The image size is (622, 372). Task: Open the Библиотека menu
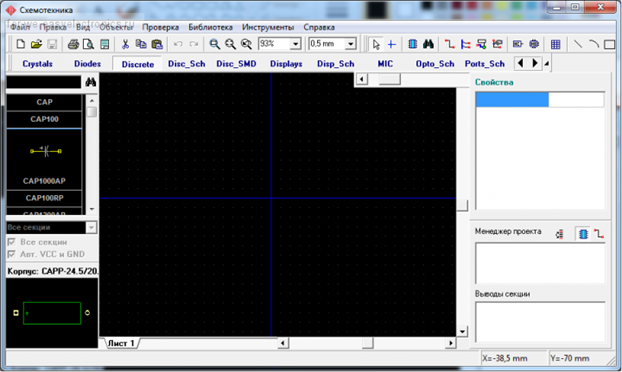coord(210,27)
